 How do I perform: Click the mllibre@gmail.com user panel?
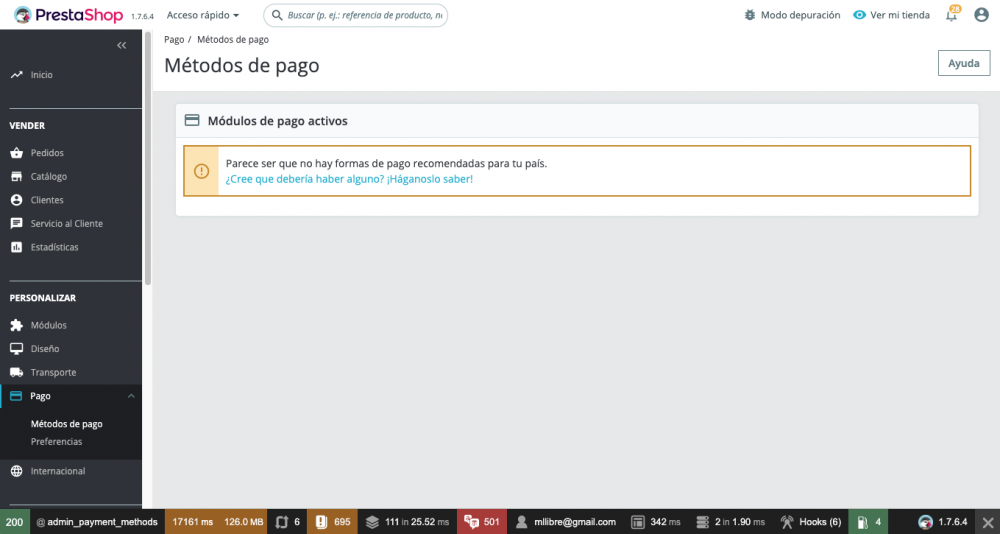point(566,522)
